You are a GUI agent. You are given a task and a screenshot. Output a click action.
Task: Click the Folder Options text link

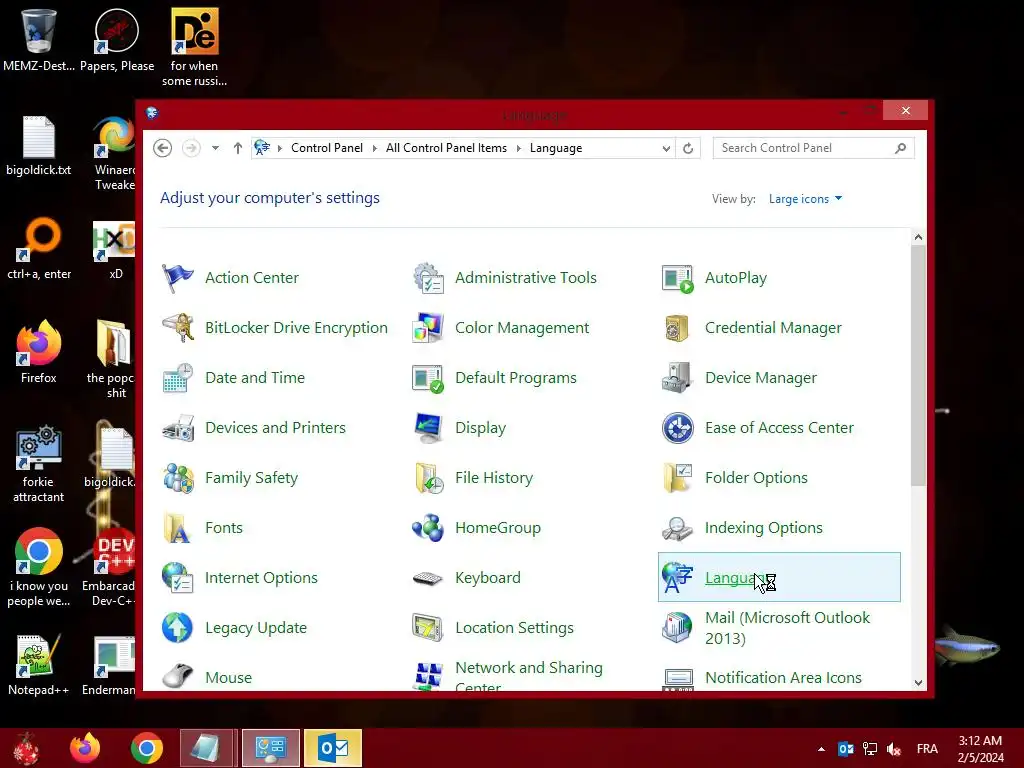click(x=756, y=478)
